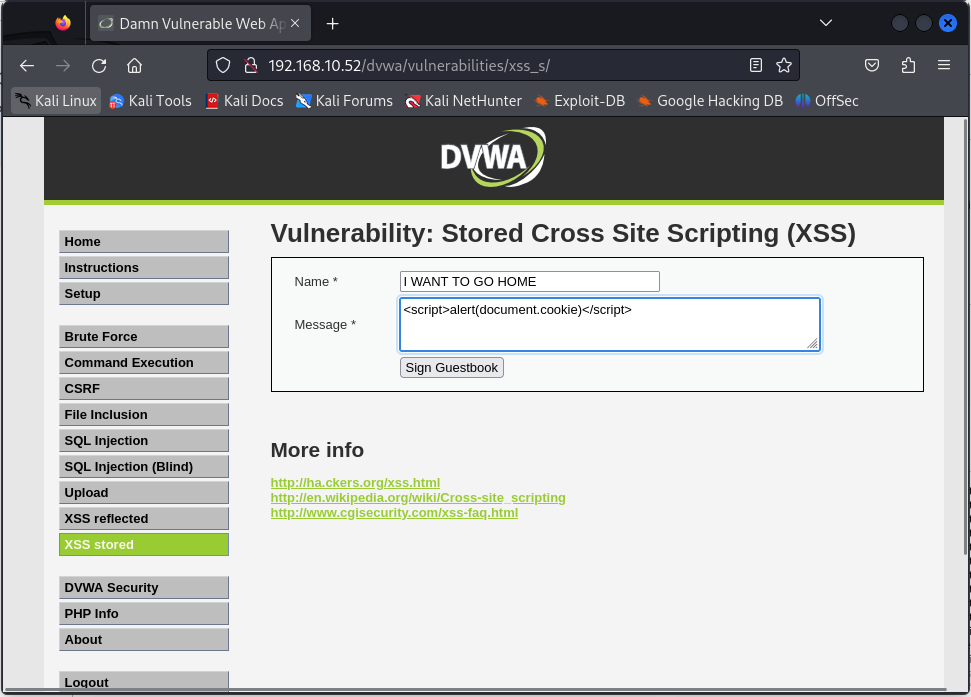Open the Kali NetHunter bookmark
This screenshot has width=971, height=697.
tap(463, 100)
